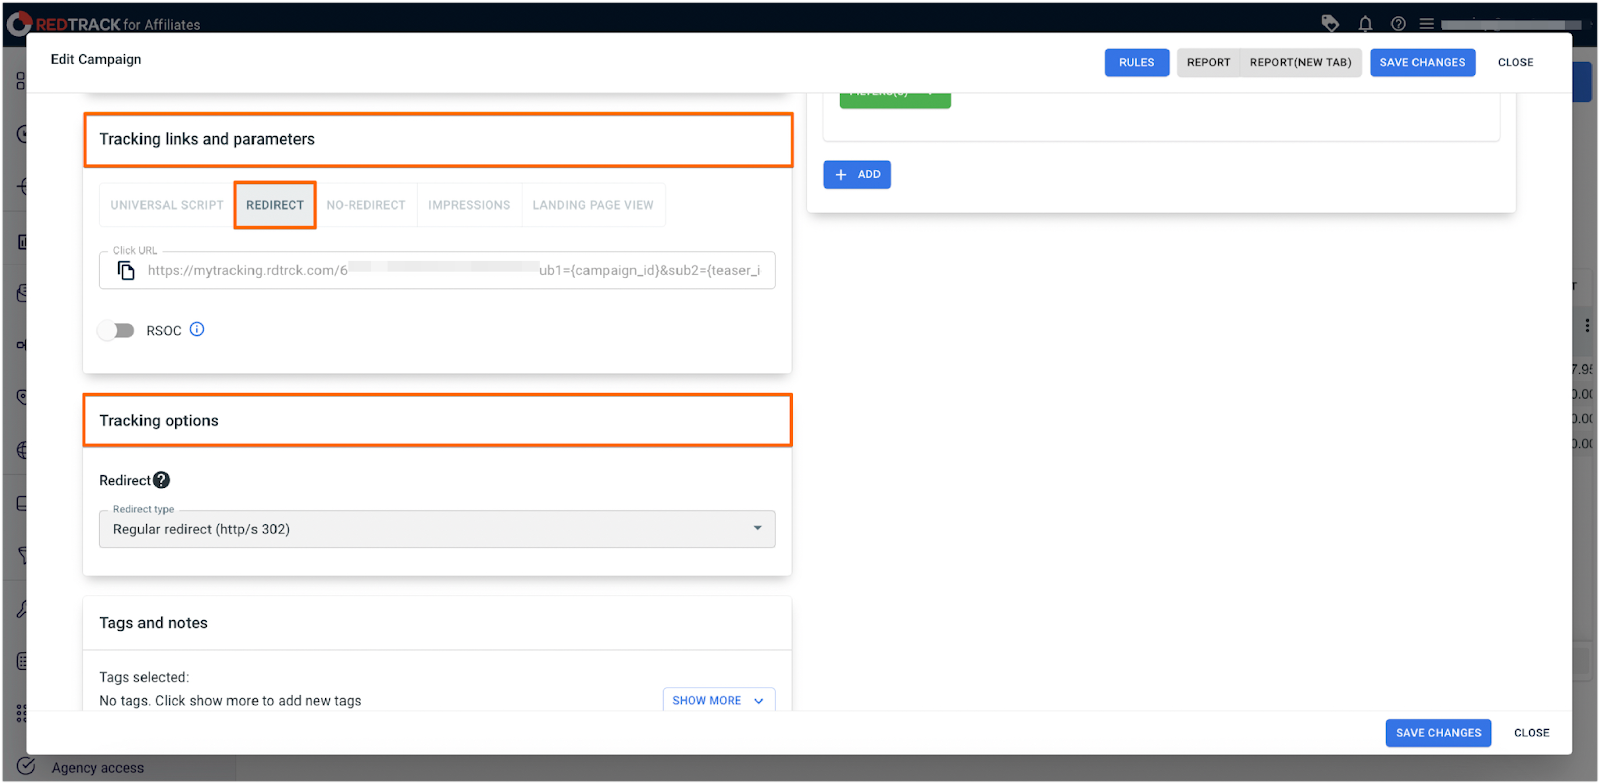Open the Landing Page View tab
This screenshot has width=1600, height=784.
[x=593, y=205]
